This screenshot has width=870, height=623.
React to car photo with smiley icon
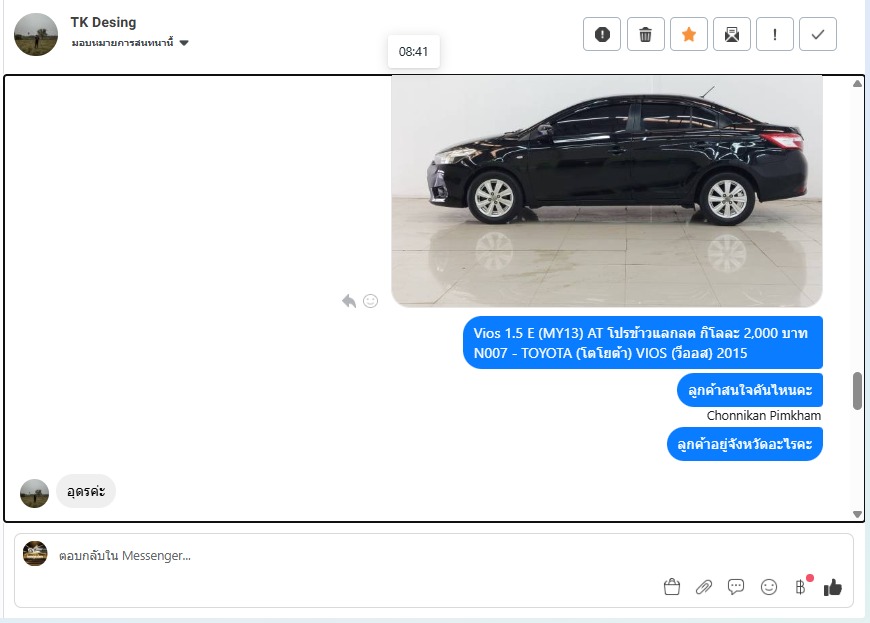coord(370,301)
